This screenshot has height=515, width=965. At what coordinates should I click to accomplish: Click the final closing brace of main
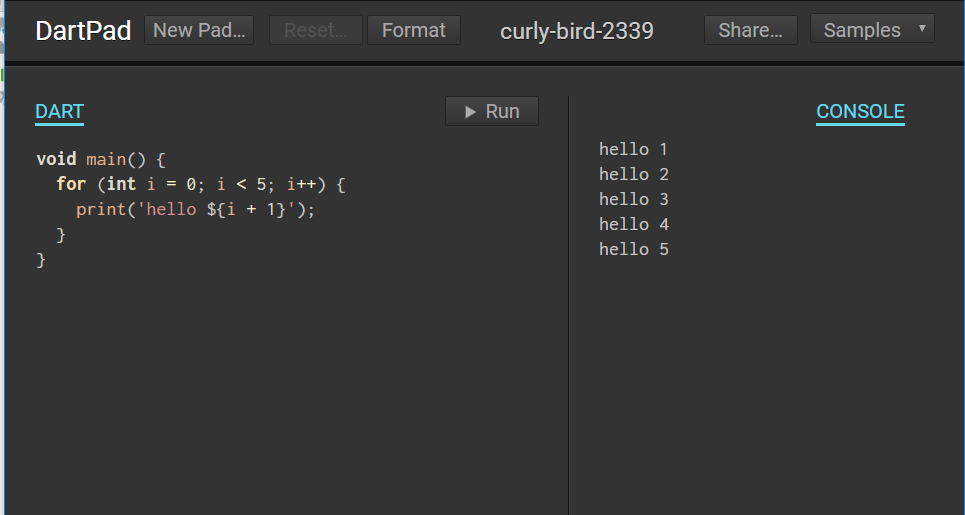[41, 260]
